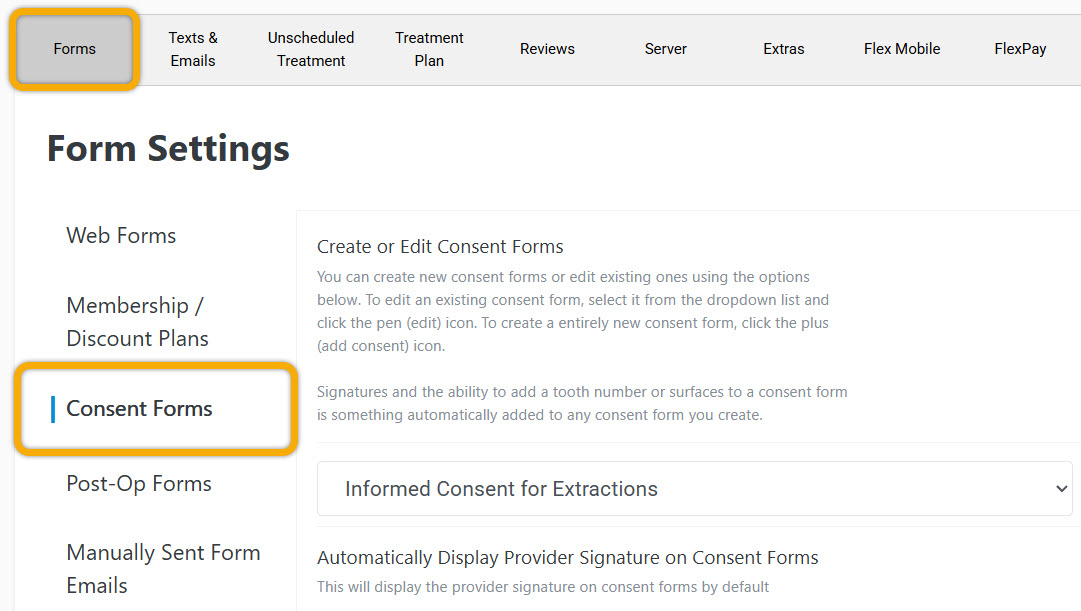Screen dimensions: 1081x611
Task: Go to the Reviews tab
Action: [547, 48]
